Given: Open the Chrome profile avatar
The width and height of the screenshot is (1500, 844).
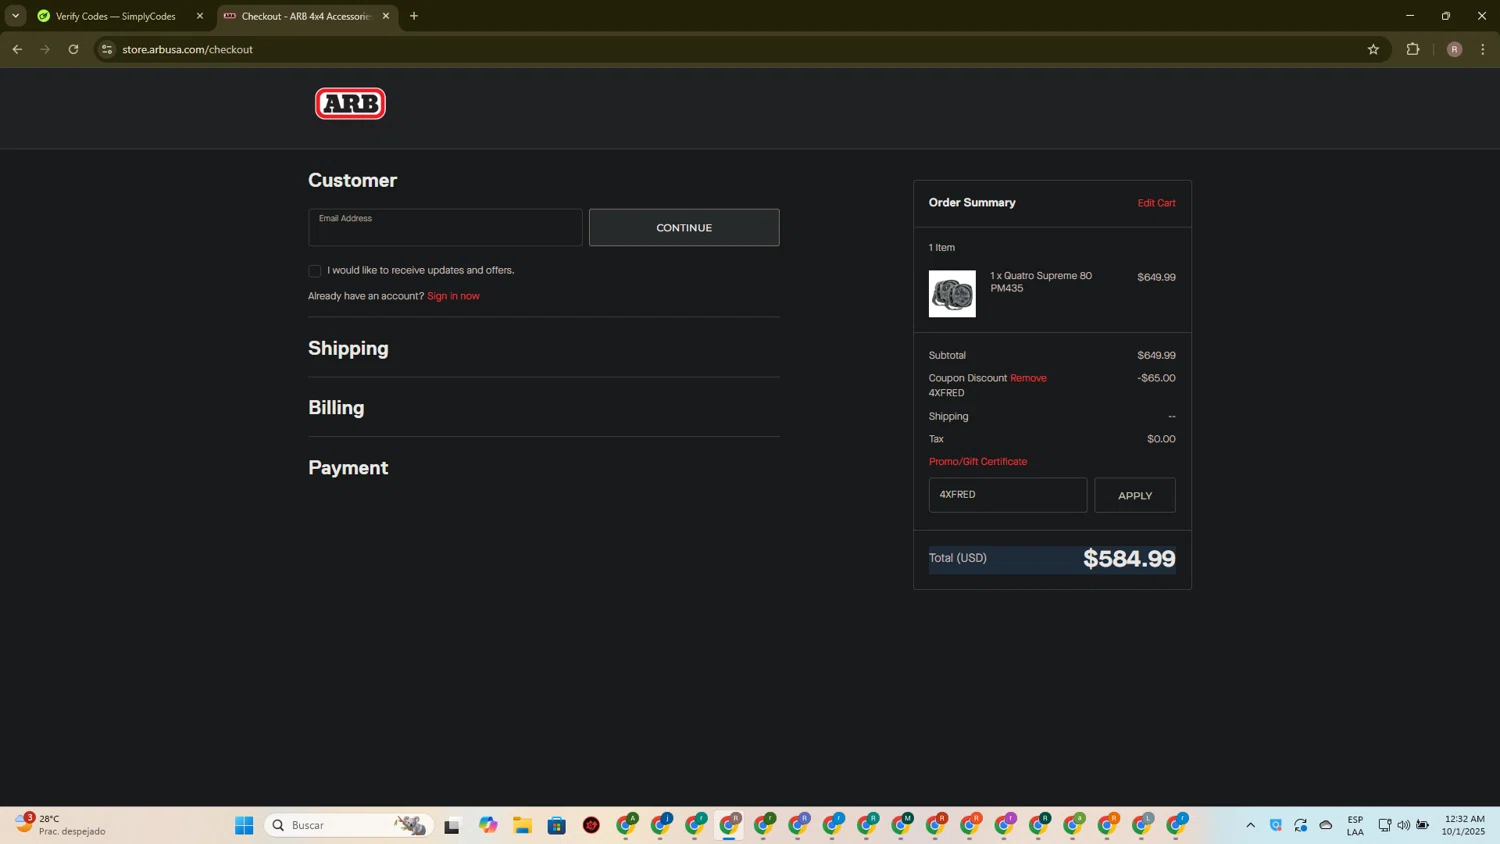Looking at the screenshot, I should coord(1454,49).
